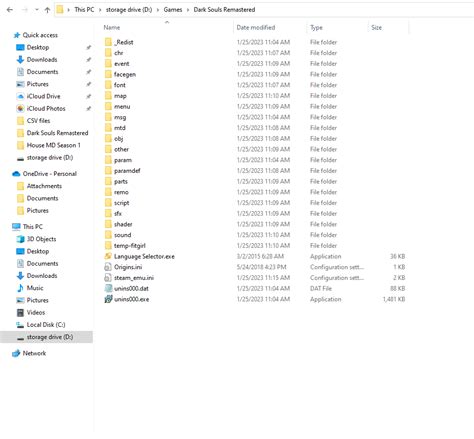Open House MD Season 1 folder

click(x=53, y=145)
